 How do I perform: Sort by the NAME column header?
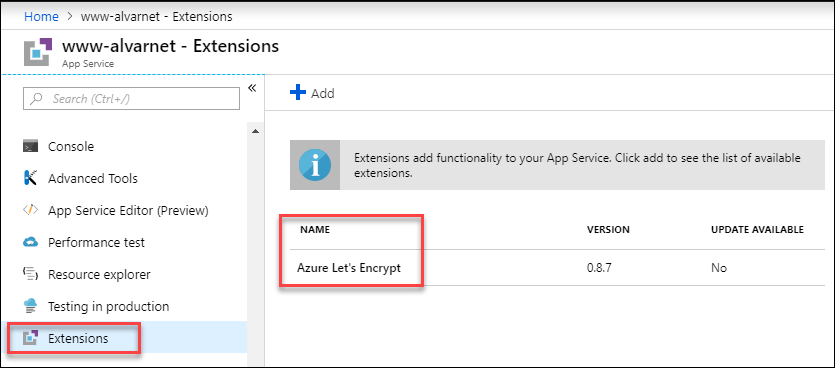315,230
